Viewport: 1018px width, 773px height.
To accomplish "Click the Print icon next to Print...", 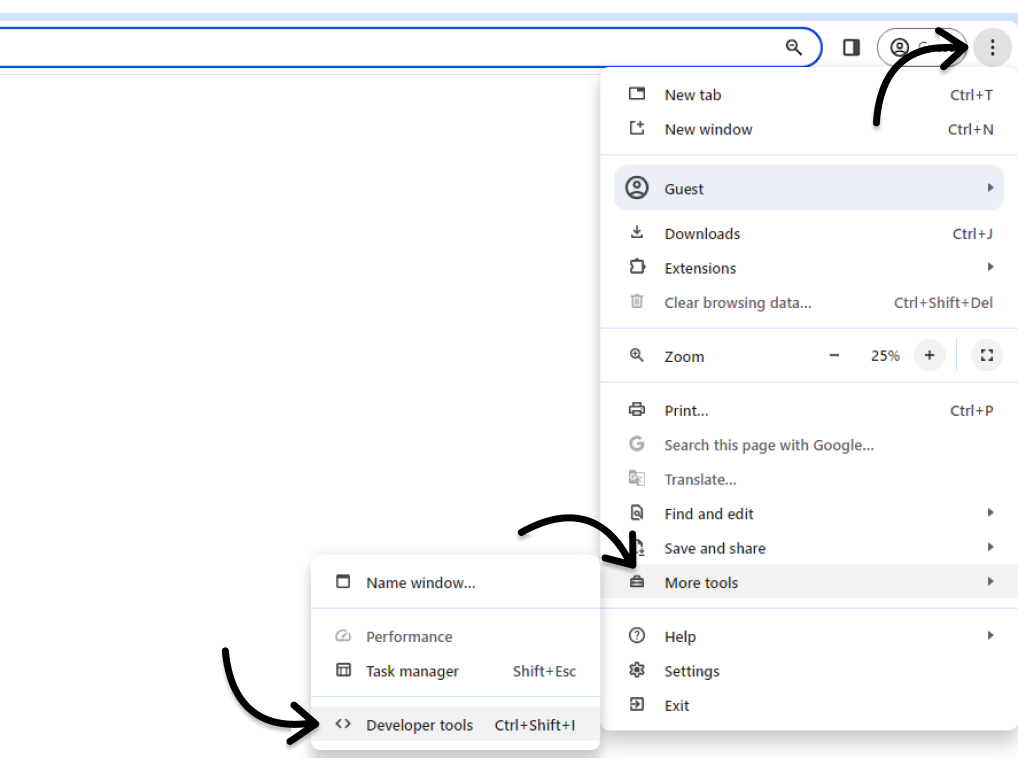I will pyautogui.click(x=637, y=410).
